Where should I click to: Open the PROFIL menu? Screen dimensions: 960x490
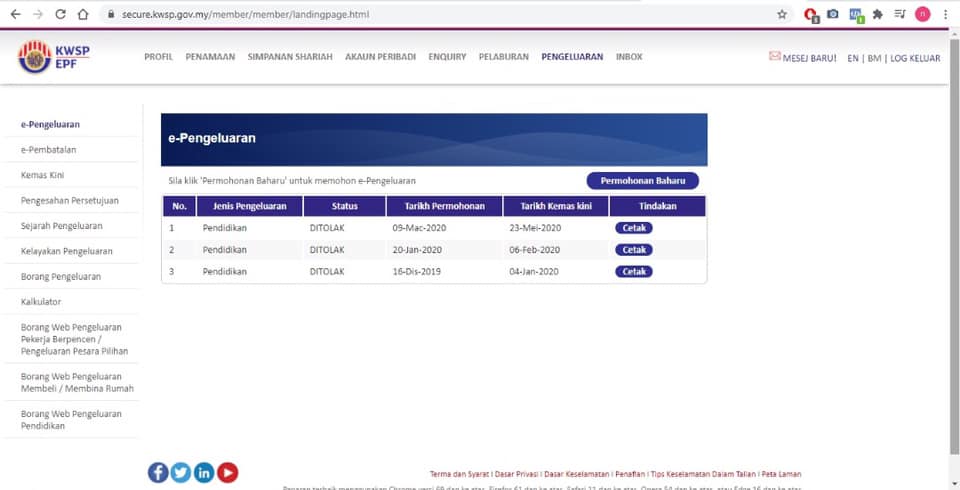159,57
